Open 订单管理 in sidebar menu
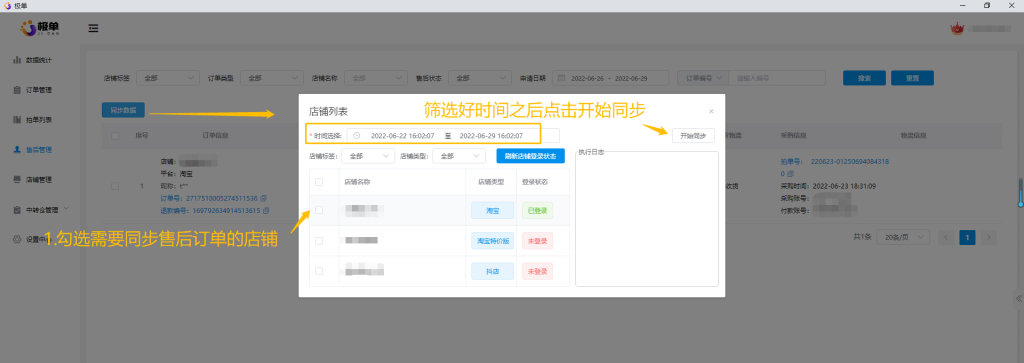This screenshot has width=1024, height=363. click(x=39, y=90)
